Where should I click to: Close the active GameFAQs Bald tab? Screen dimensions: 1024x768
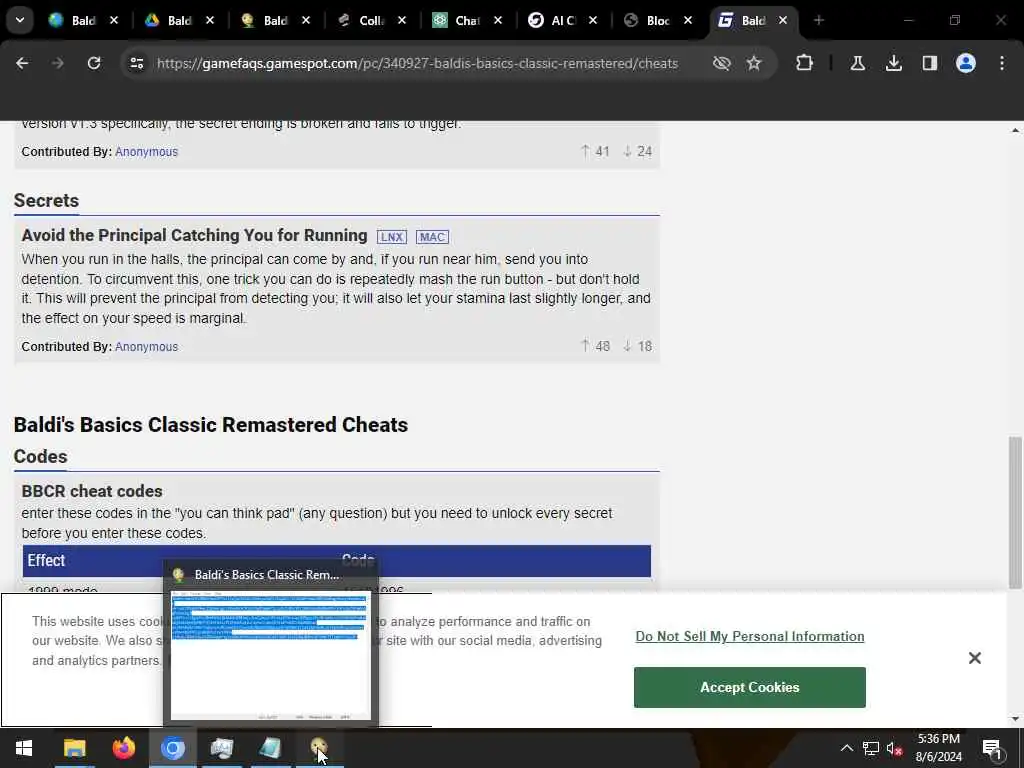click(x=782, y=20)
